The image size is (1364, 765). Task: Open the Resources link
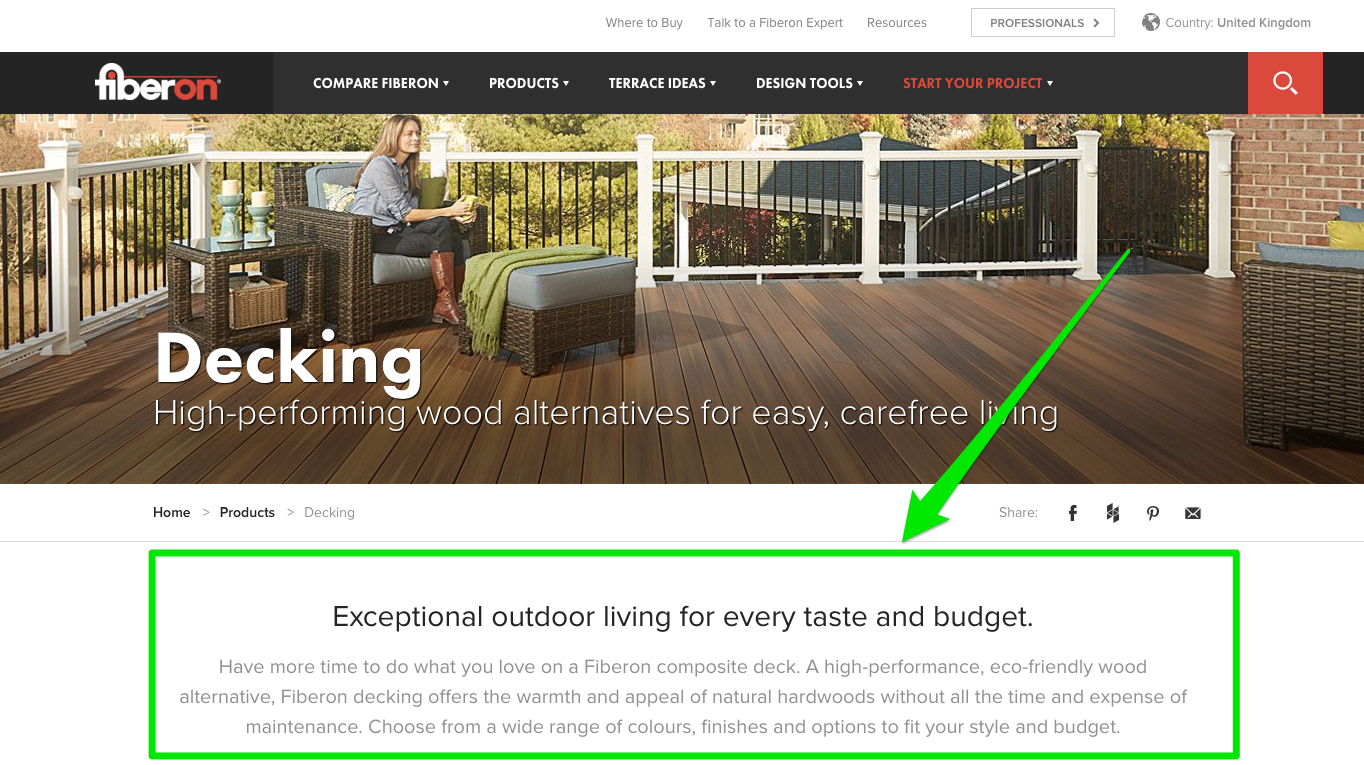(x=897, y=23)
